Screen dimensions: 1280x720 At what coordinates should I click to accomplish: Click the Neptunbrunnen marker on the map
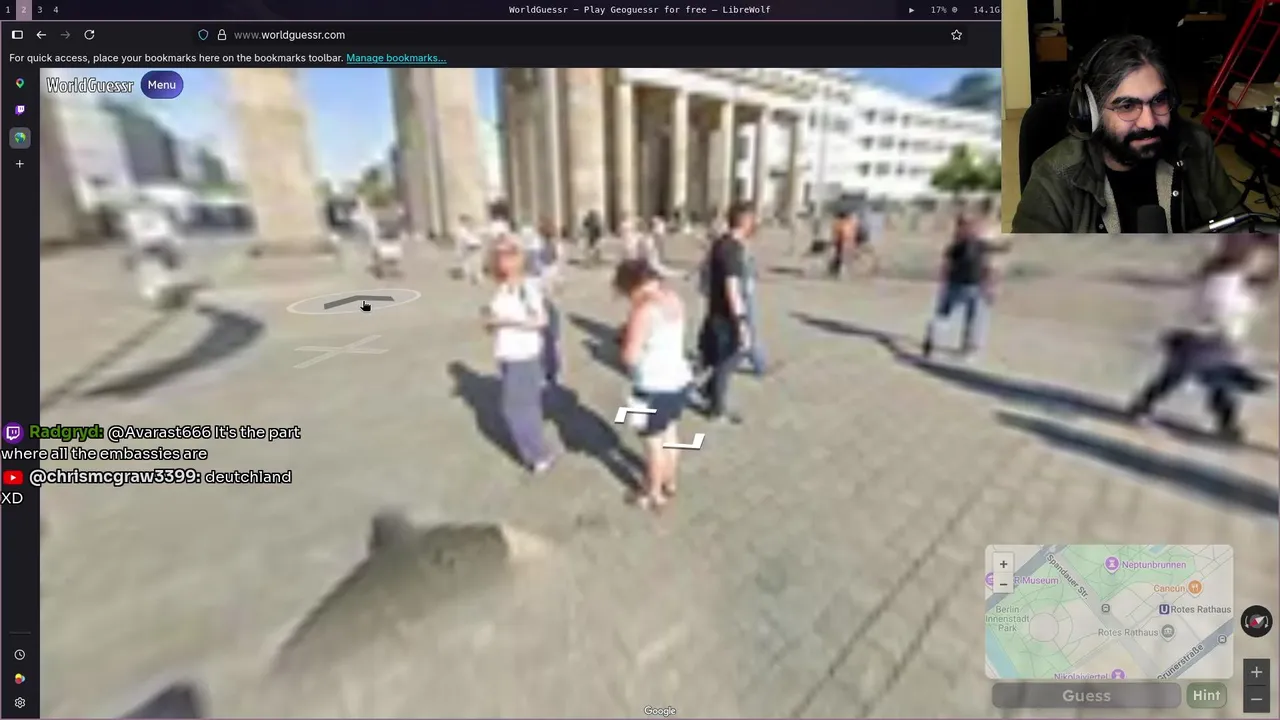[x=1111, y=565]
